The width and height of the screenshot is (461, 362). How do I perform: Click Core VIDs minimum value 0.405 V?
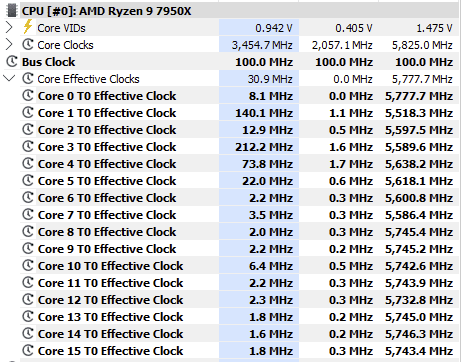(354, 28)
